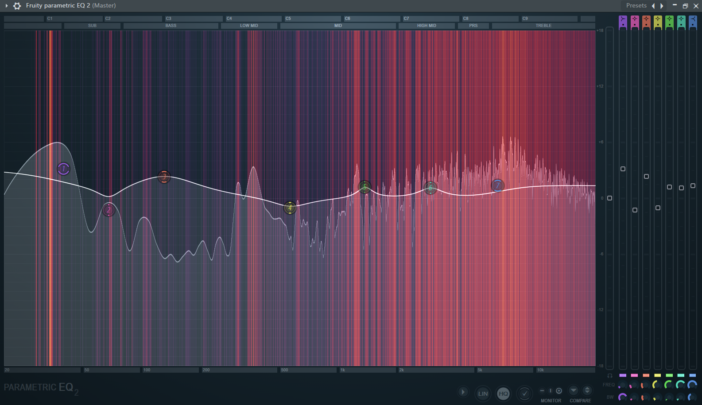Click the main level slider handle
Image resolution: width=702 pixels, height=405 pixels.
(x=609, y=197)
